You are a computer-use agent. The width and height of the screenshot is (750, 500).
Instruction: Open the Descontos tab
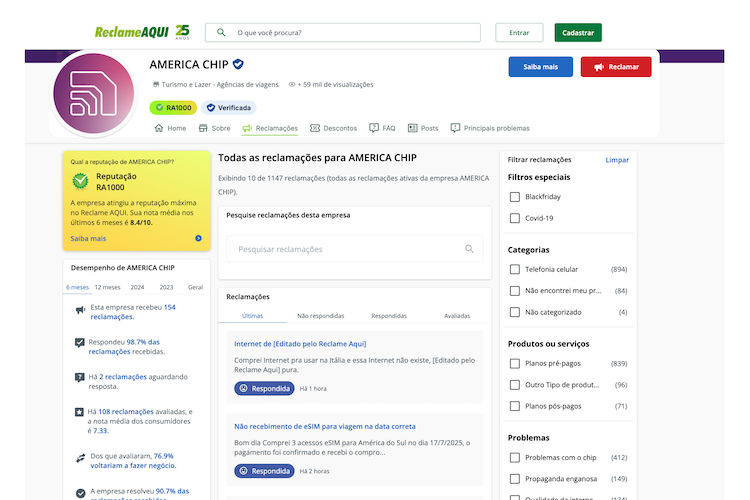(333, 128)
